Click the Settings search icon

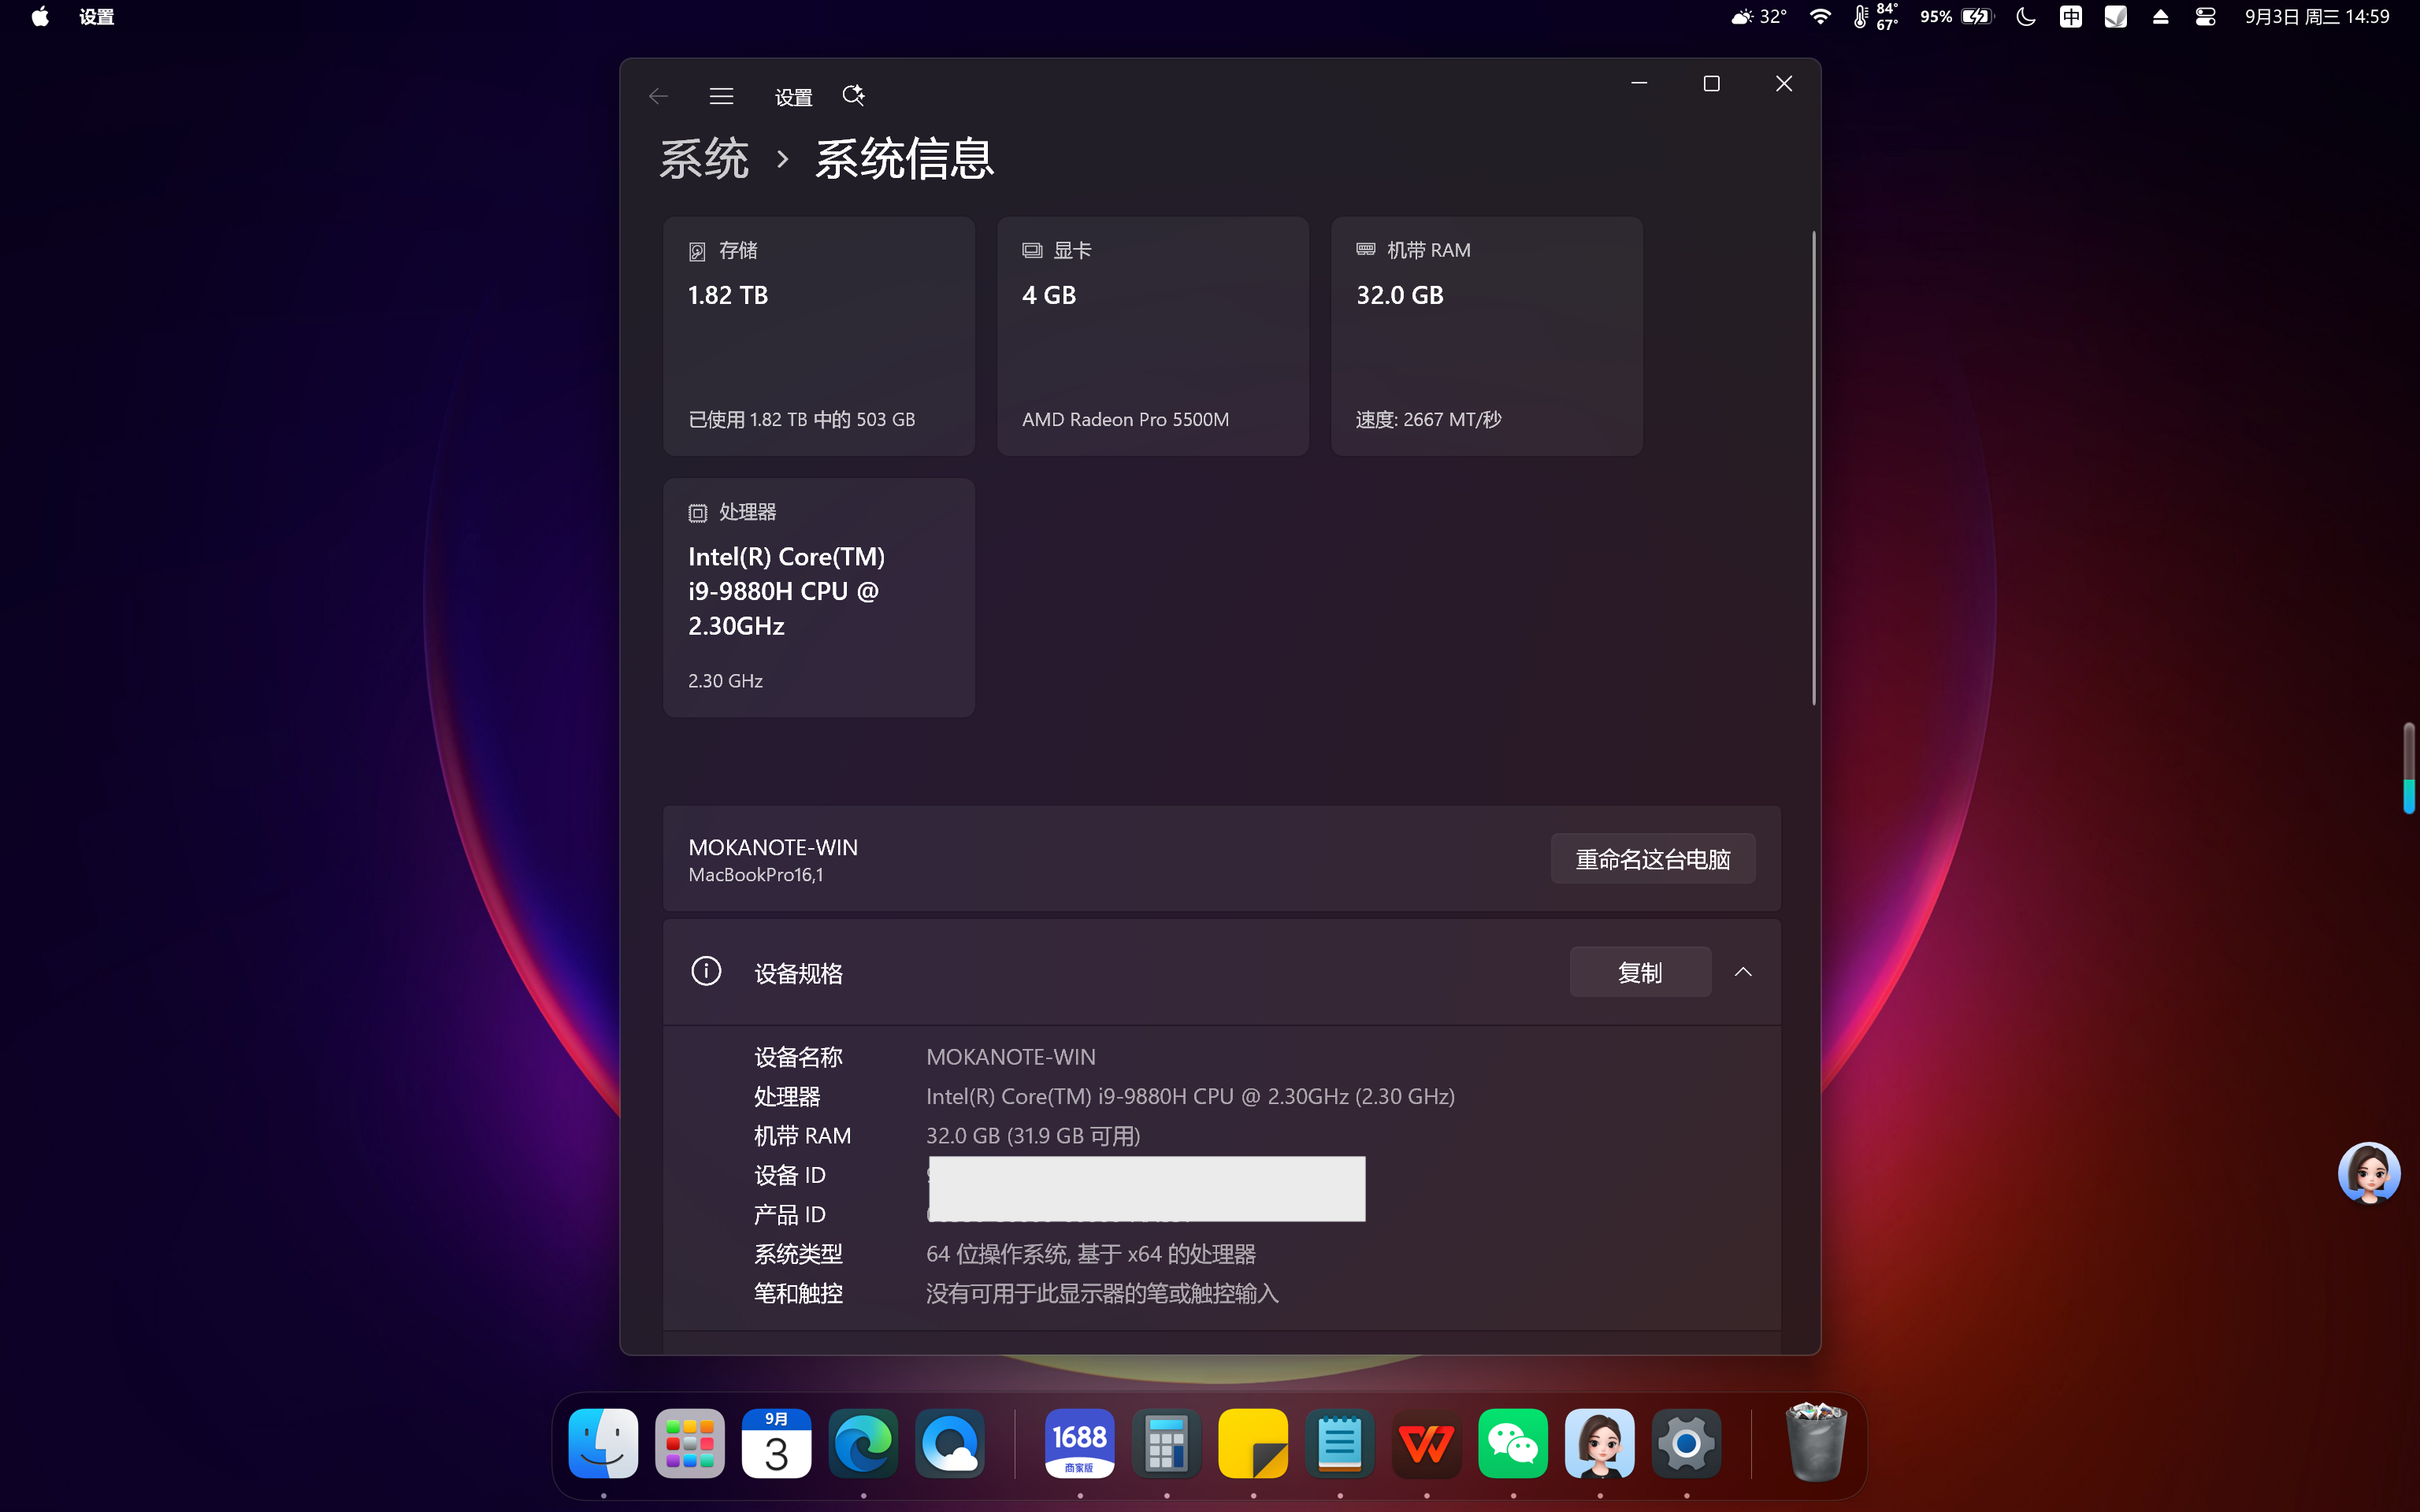(853, 96)
